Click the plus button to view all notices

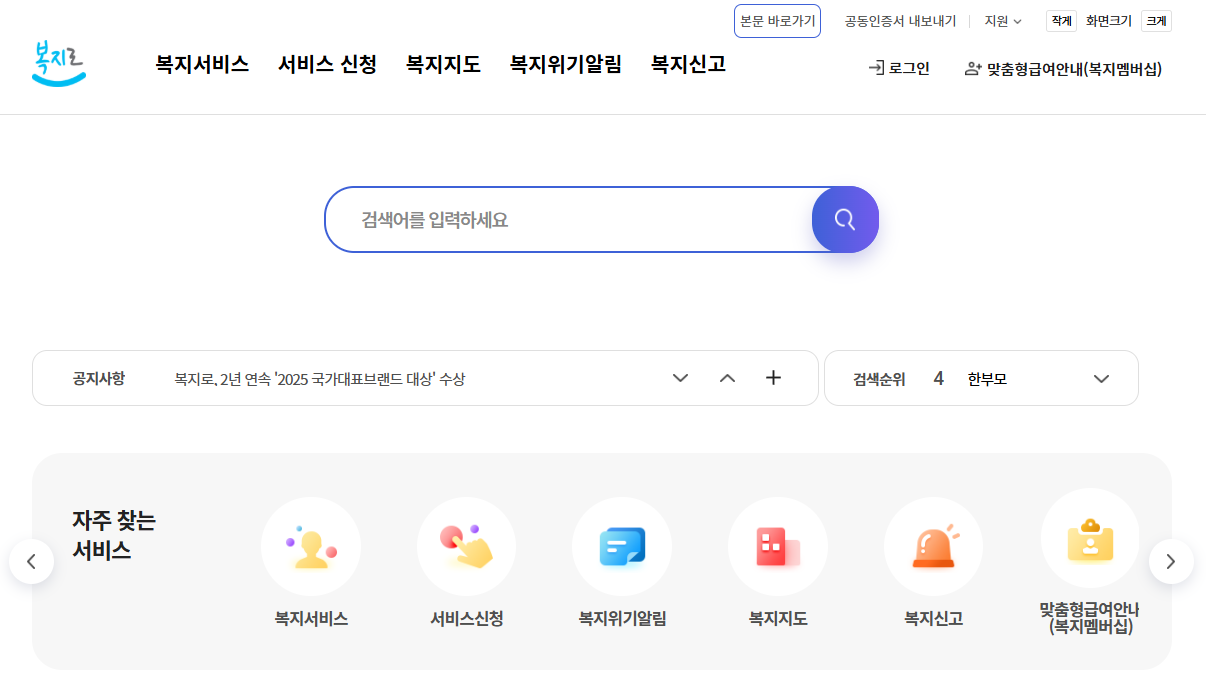coord(772,378)
